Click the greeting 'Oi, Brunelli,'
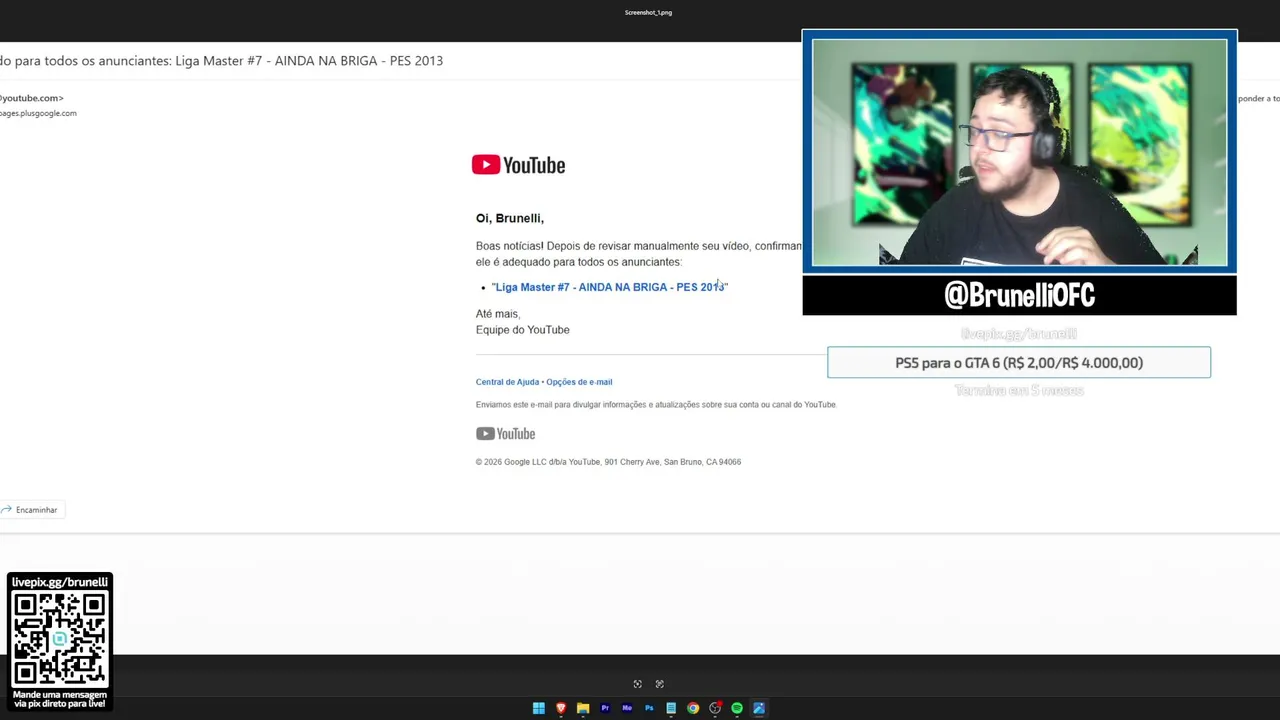 pos(510,218)
